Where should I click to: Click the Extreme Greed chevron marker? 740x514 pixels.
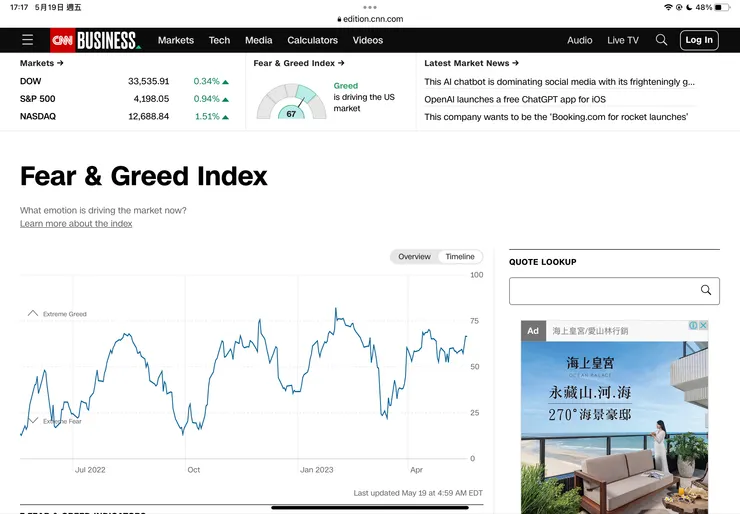[x=33, y=313]
